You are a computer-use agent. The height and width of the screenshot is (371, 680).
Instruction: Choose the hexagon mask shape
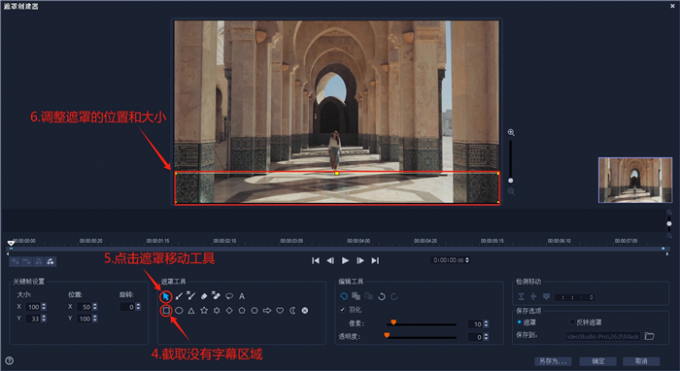pos(255,311)
